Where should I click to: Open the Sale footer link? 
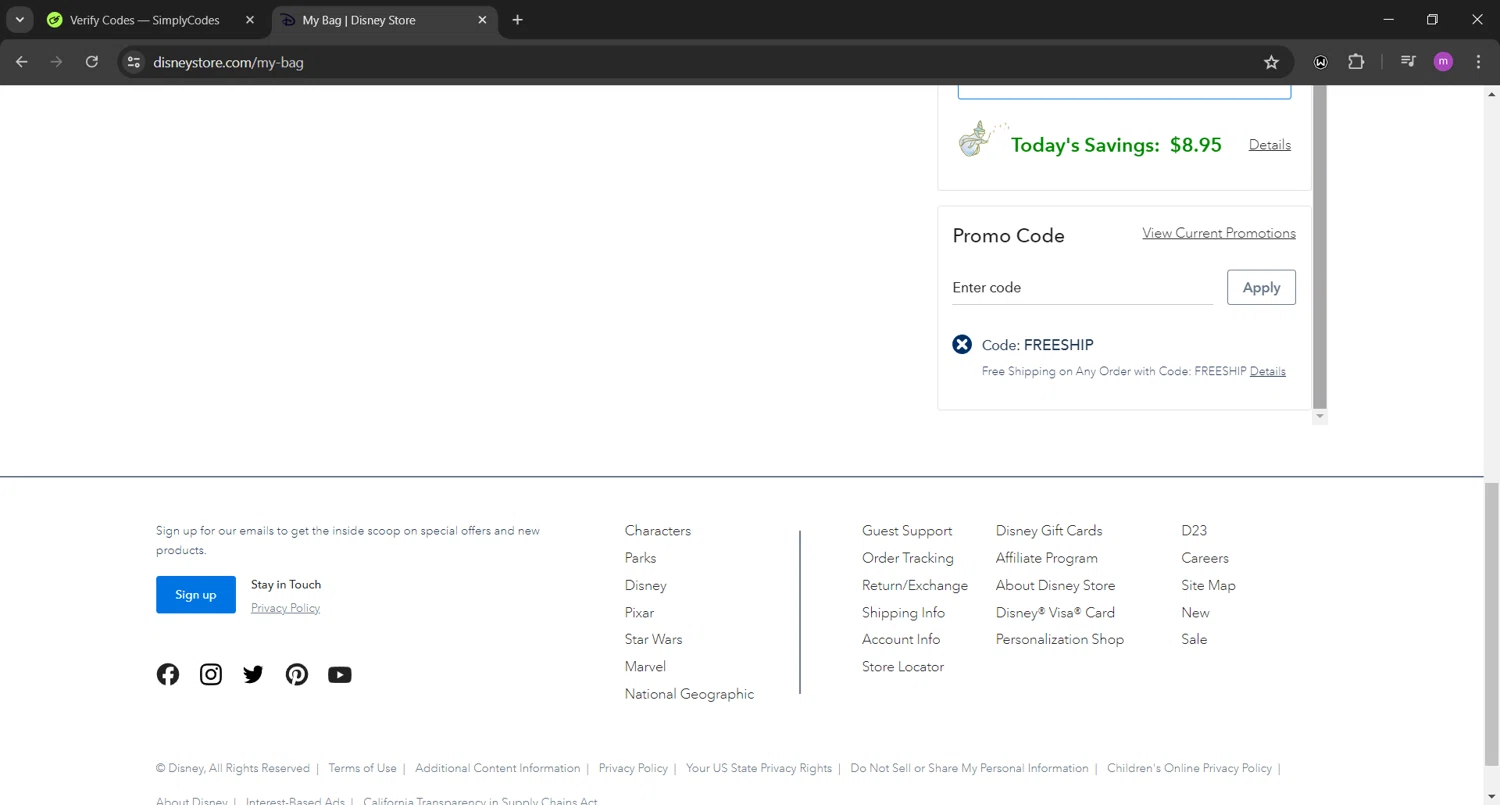pyautogui.click(x=1194, y=639)
